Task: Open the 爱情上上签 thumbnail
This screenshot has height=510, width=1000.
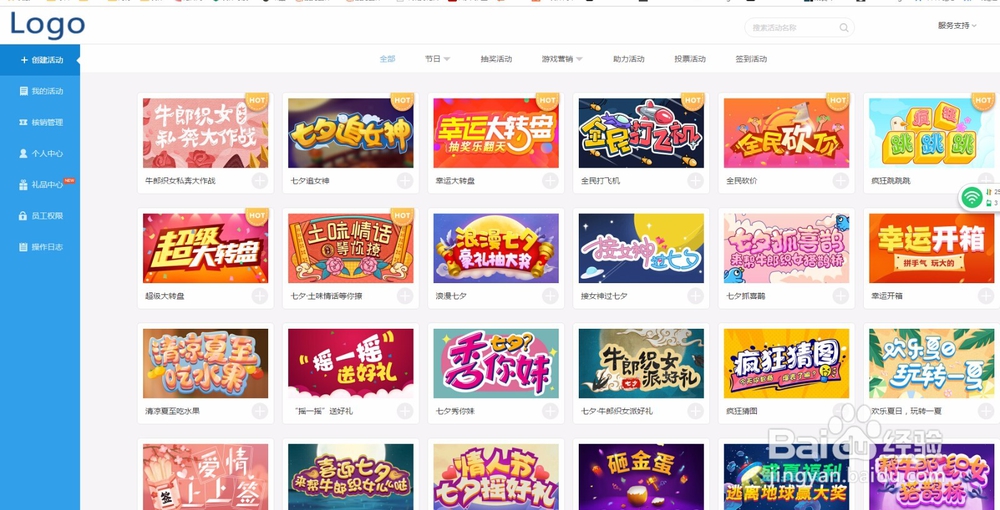Action: click(205, 477)
